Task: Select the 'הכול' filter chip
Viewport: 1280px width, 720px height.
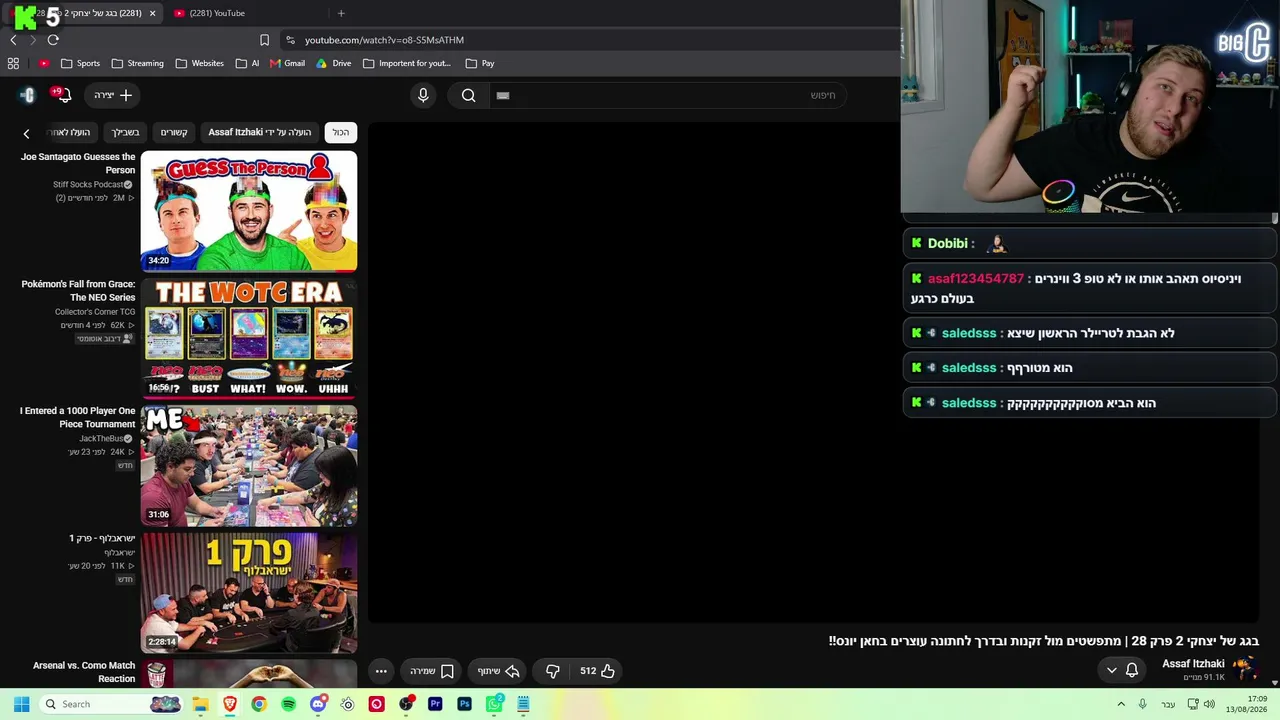Action: [x=341, y=132]
